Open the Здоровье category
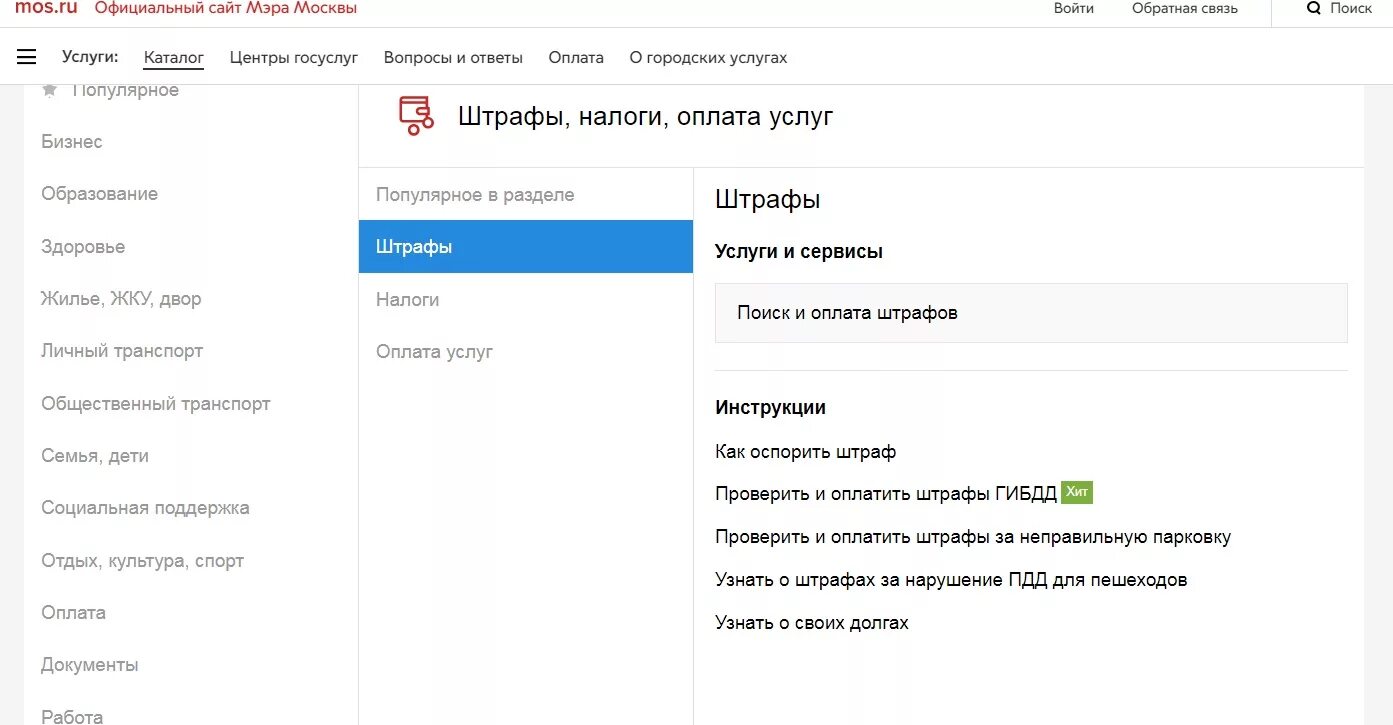The width and height of the screenshot is (1393, 725). coord(83,247)
